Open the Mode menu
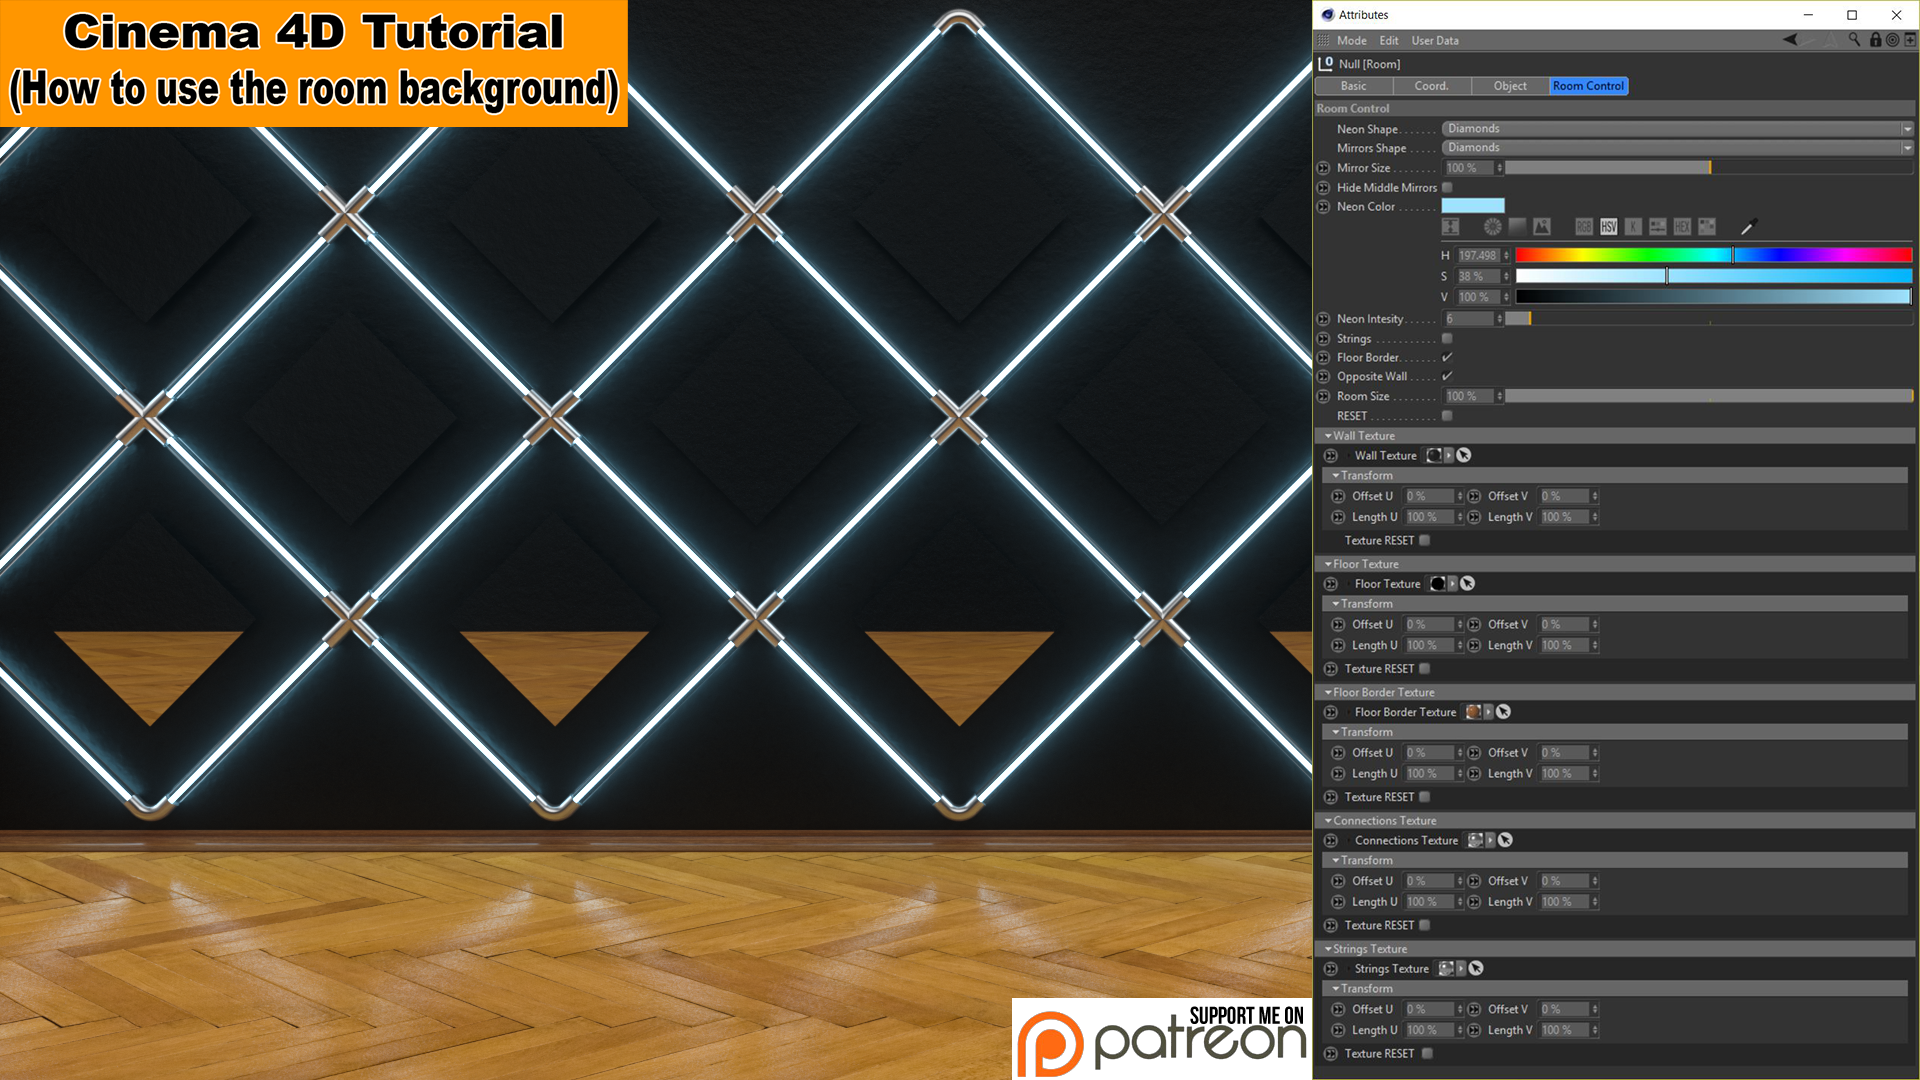The width and height of the screenshot is (1920, 1080). (1352, 40)
